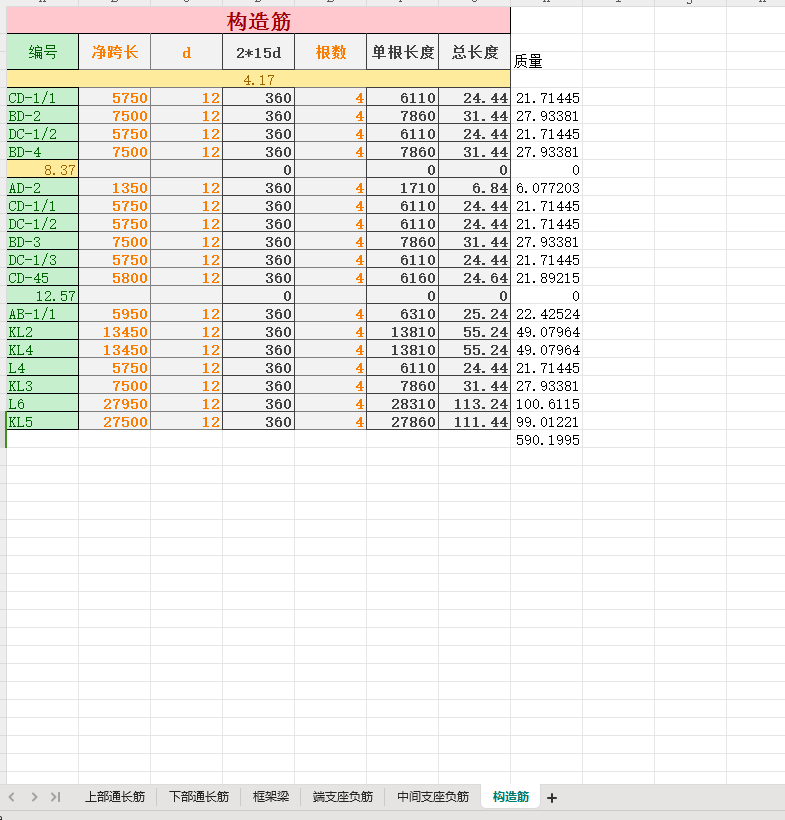Viewport: 785px width, 820px height.
Task: Select the 5800 span length cell
Action: (115, 278)
